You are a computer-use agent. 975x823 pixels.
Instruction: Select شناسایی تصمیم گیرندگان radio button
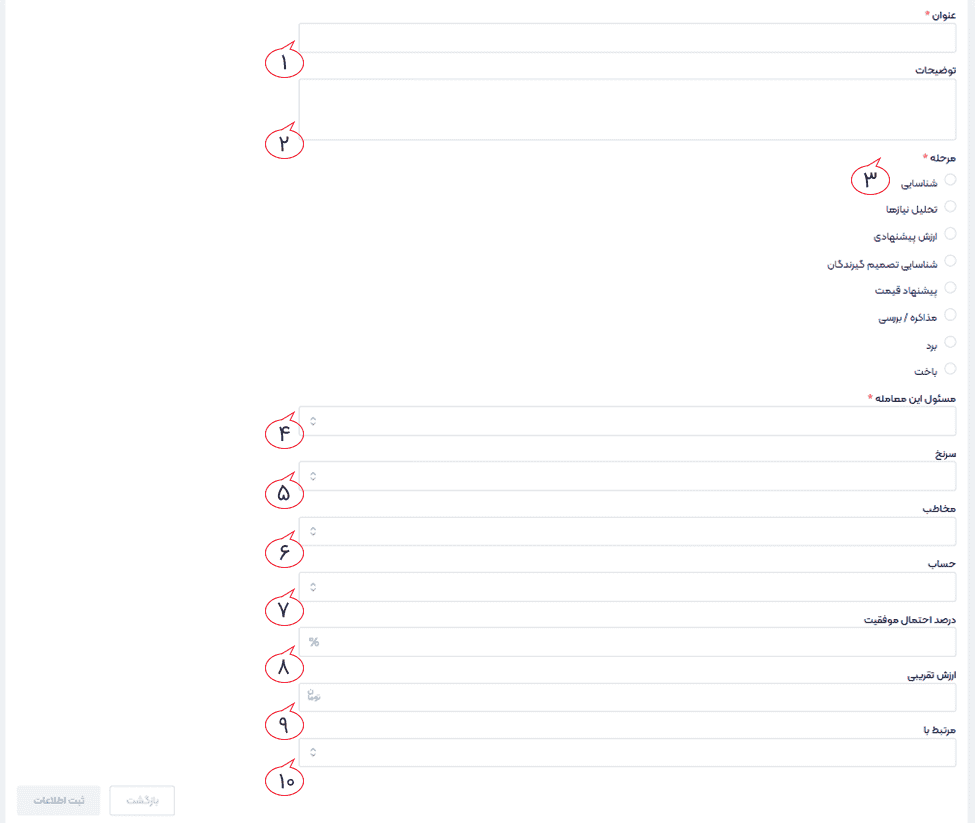coord(950,261)
